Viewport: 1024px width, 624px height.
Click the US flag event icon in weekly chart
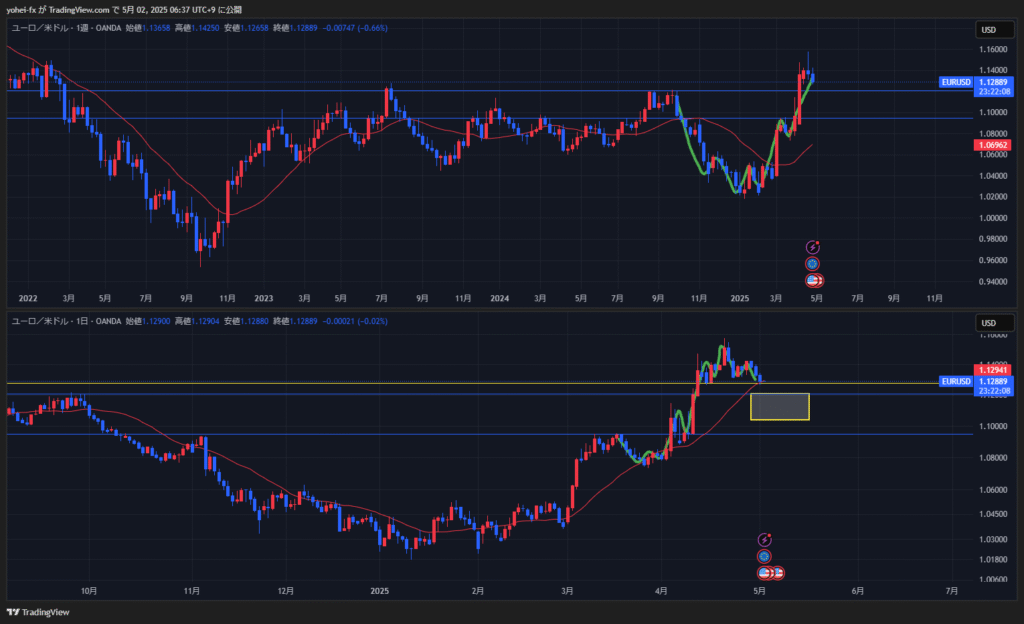coord(814,281)
